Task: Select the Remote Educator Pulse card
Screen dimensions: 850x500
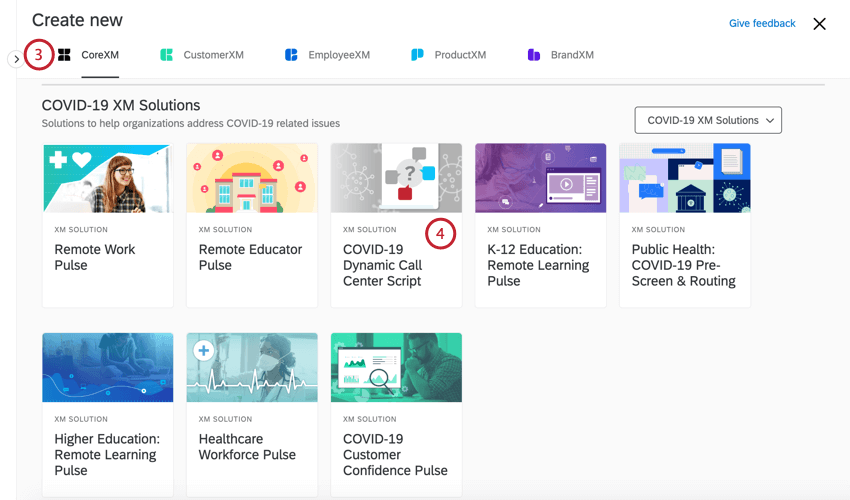Action: [x=252, y=225]
